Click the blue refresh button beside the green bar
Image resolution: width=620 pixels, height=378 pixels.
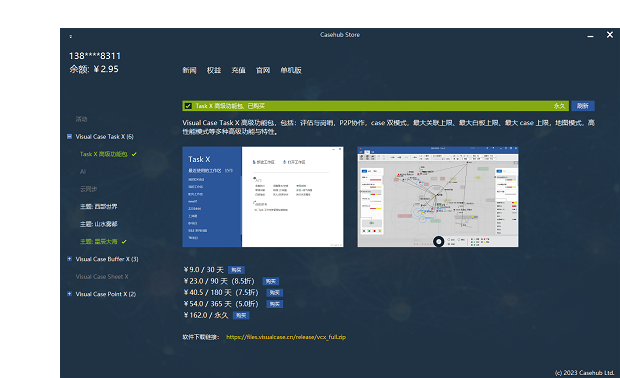(582, 106)
